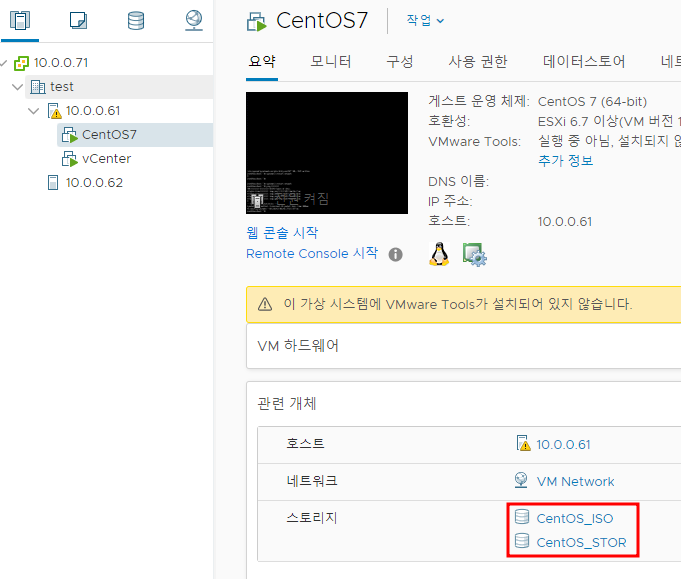Click the host icon for 10.0.0.62

[53, 182]
